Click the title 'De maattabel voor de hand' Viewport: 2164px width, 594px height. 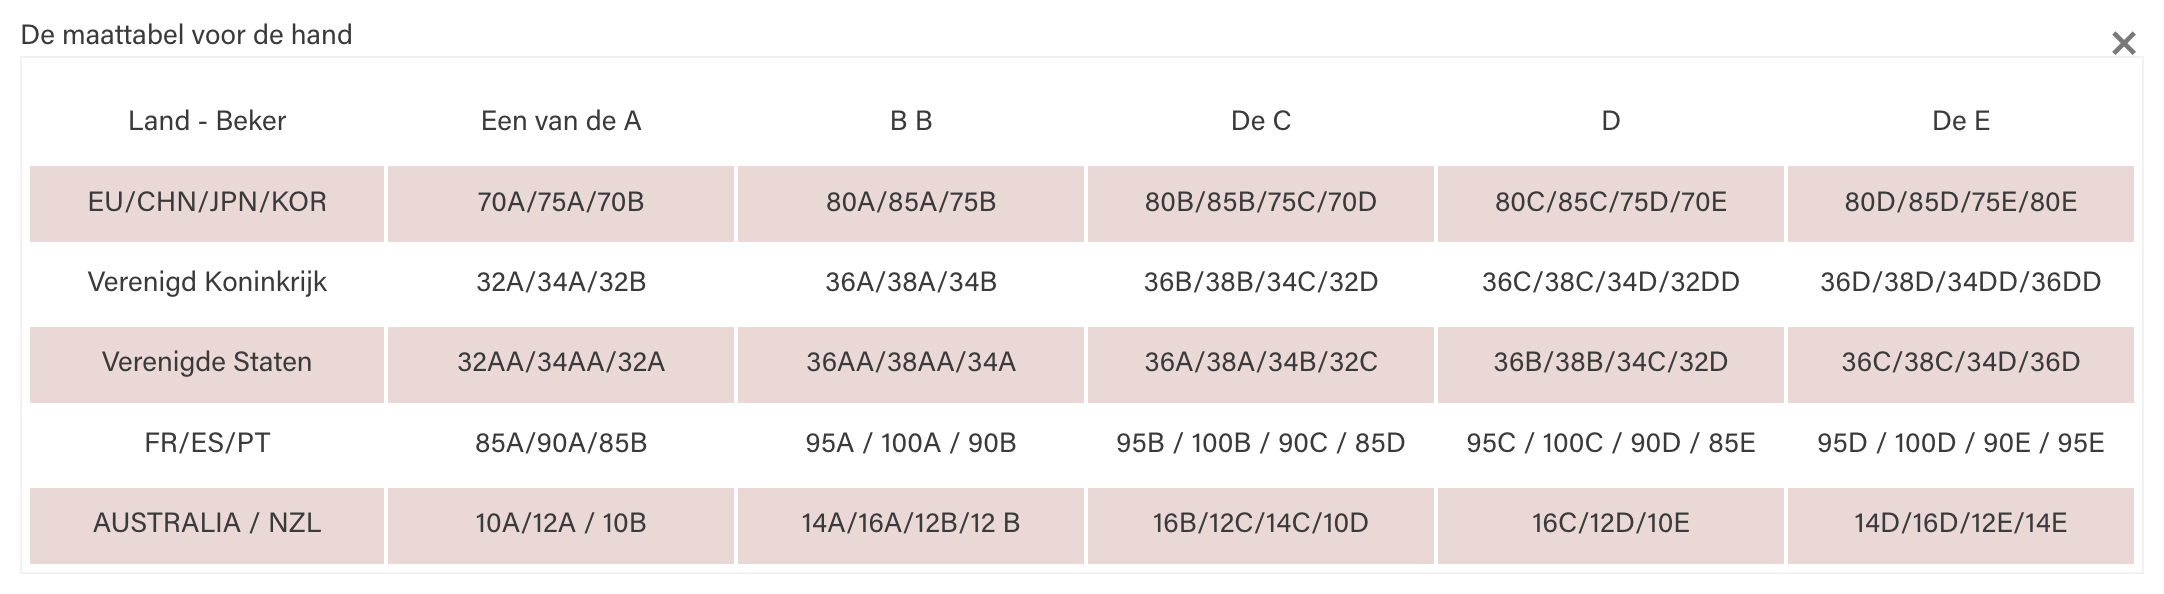click(x=187, y=35)
